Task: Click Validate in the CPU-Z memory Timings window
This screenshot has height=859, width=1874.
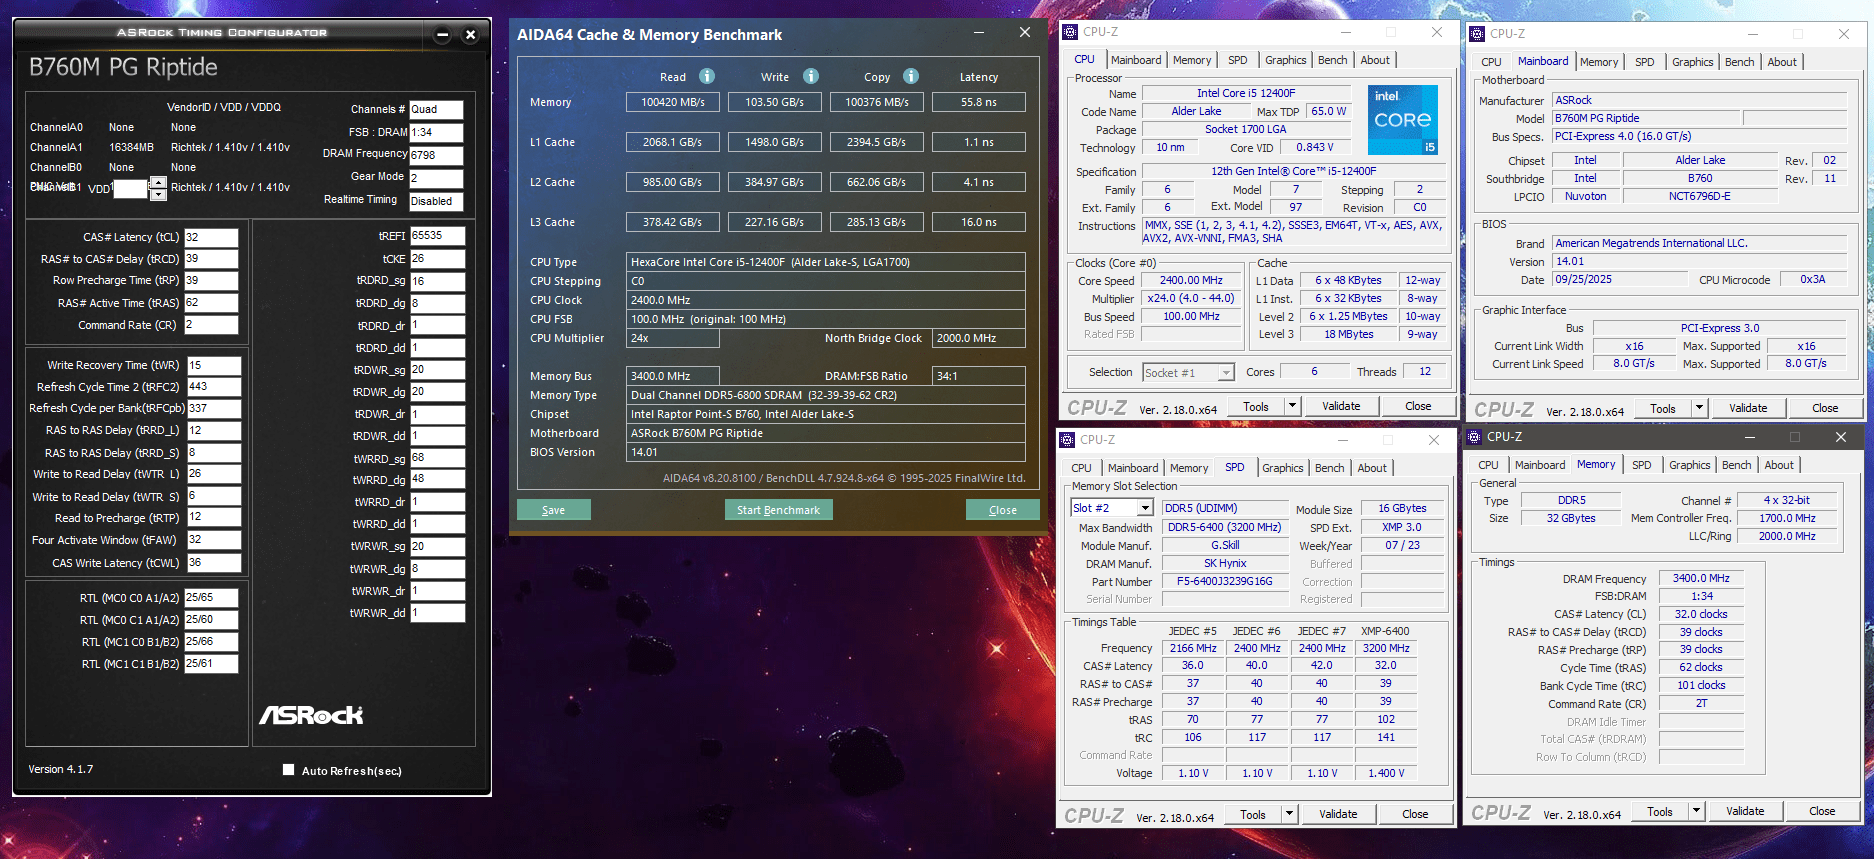Action: click(1745, 811)
